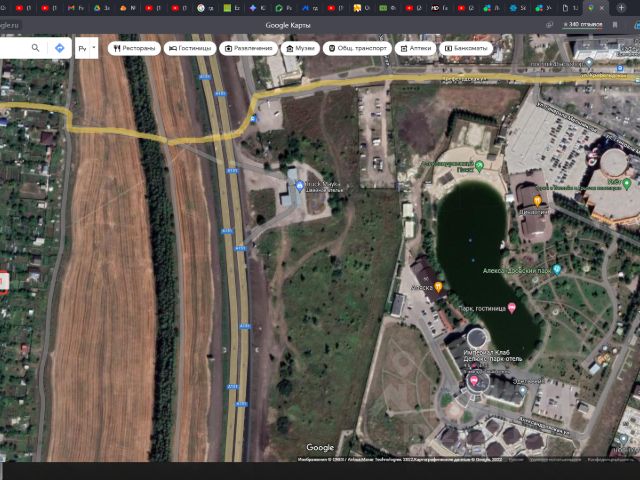Expand the language dropdown arrow by 'Ру'
The width and height of the screenshot is (640, 480).
pyautogui.click(x=94, y=47)
